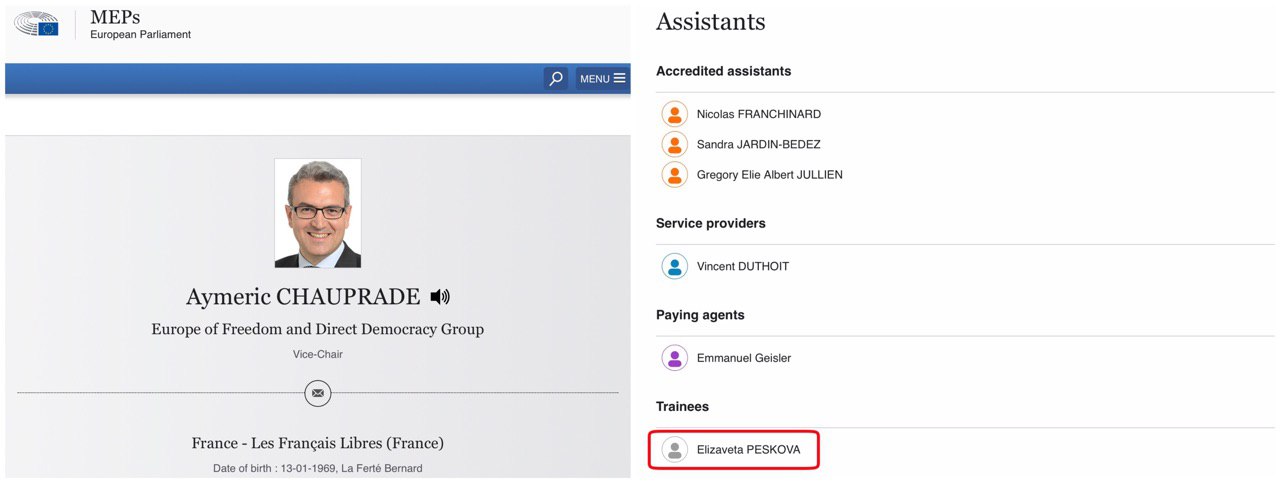Select the name Vincent DUTHOIT
Viewport: 1280px width, 483px height.
tap(743, 267)
